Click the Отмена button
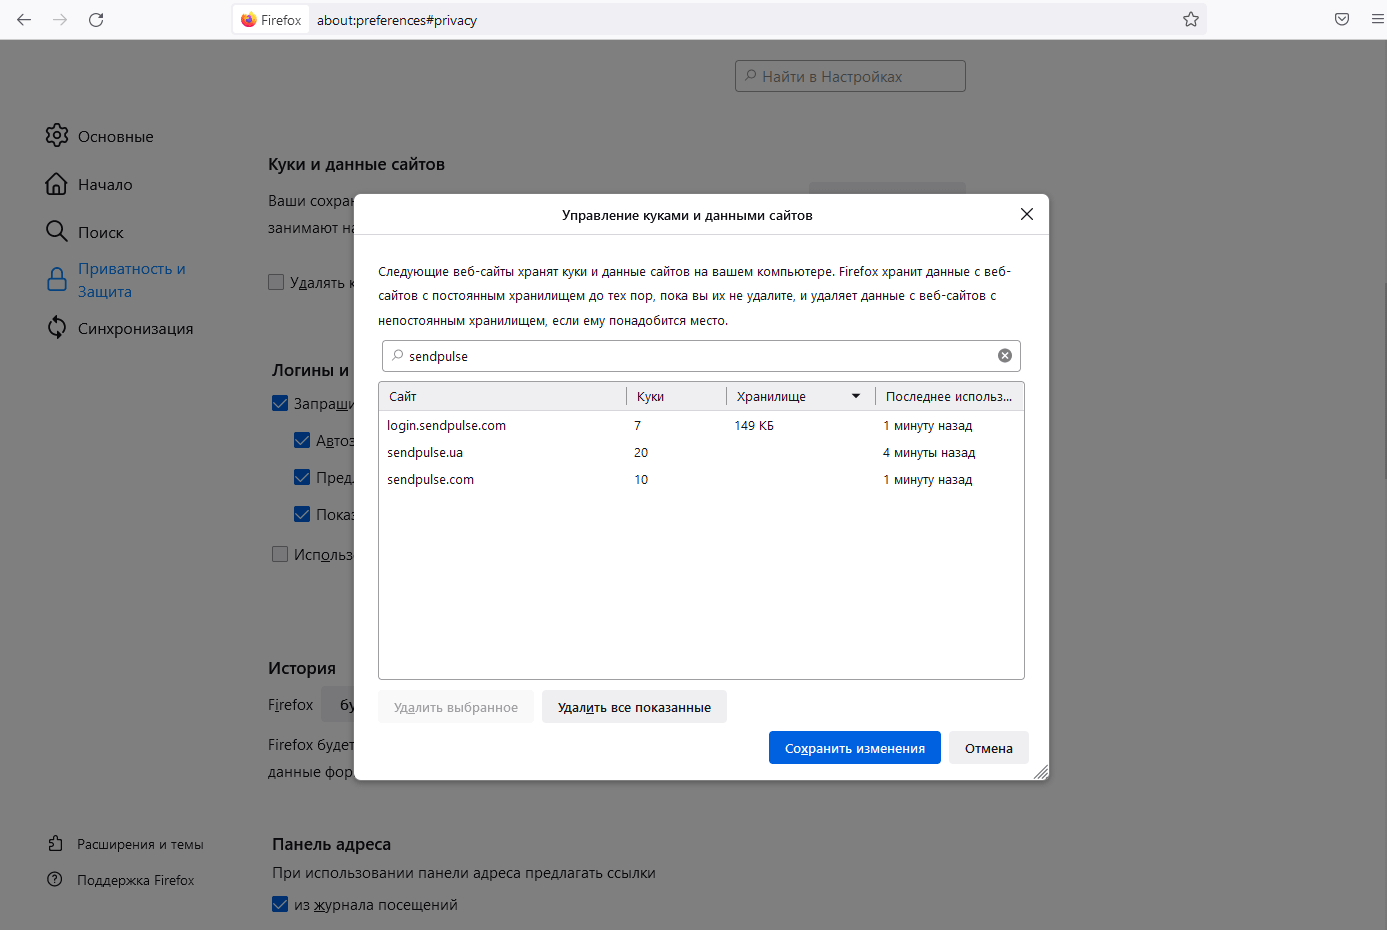 (989, 748)
